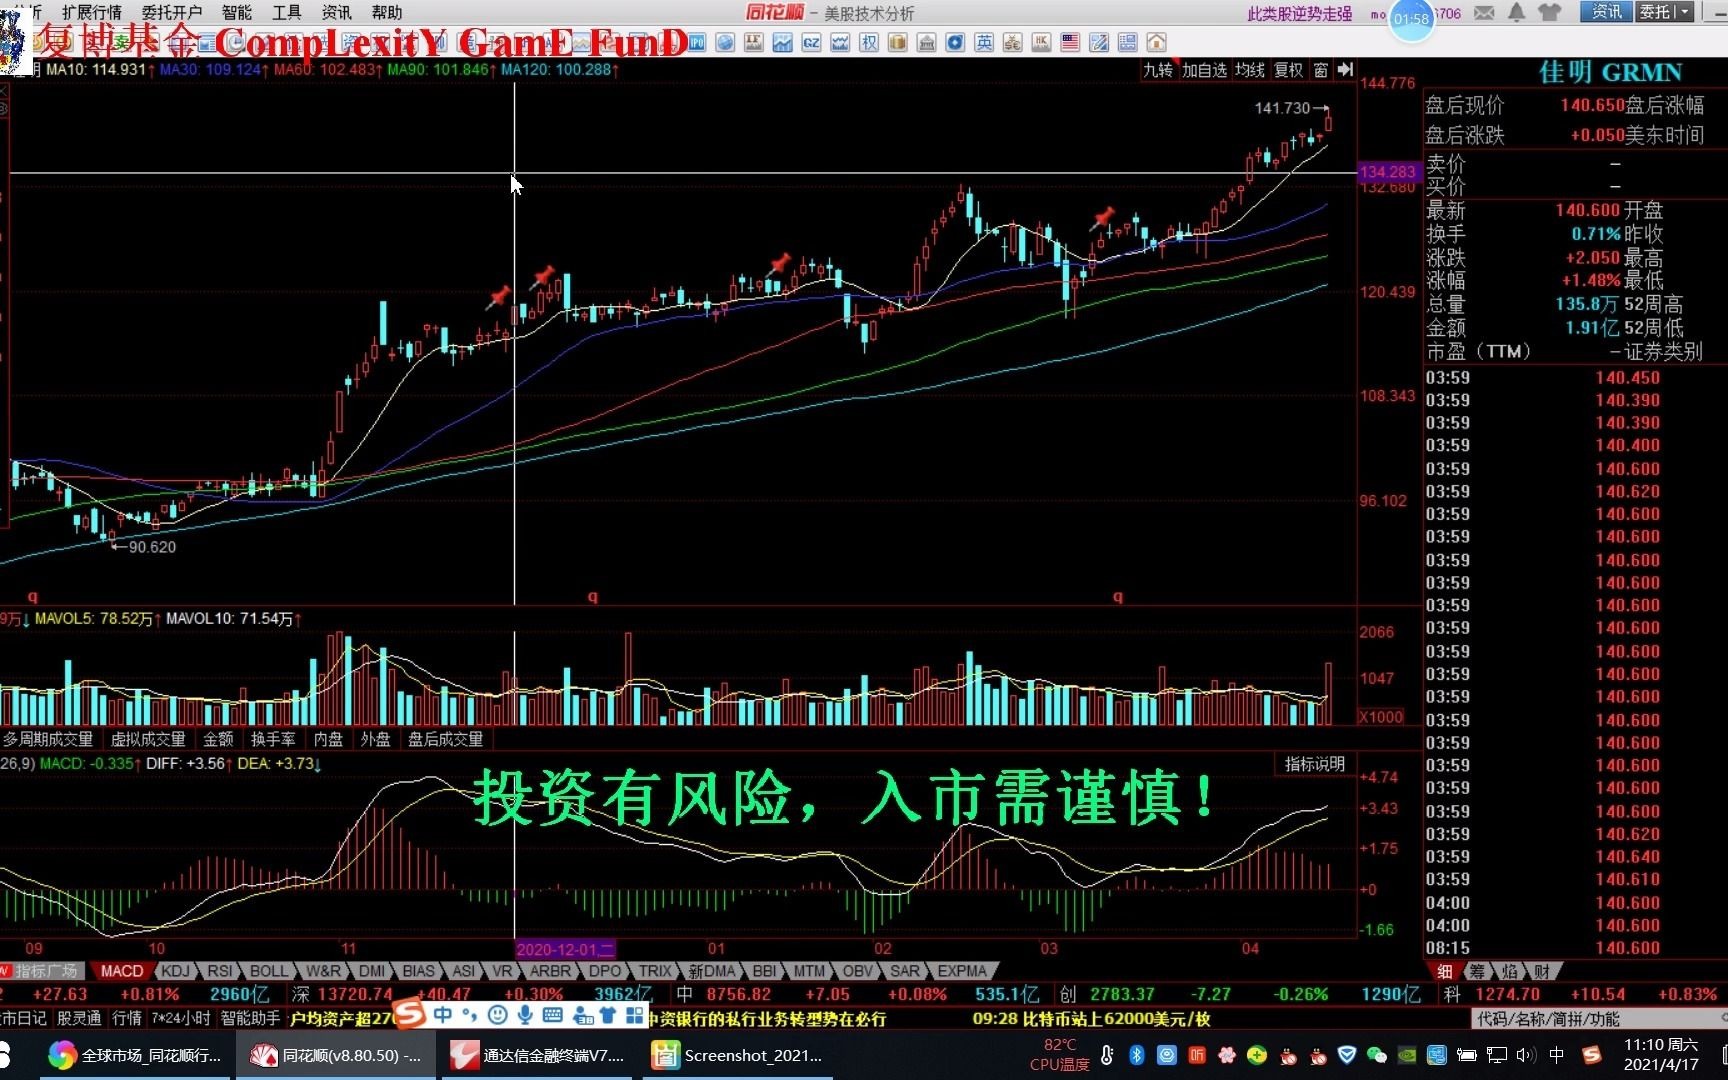Open the bank building toolbar icon
The height and width of the screenshot is (1080, 1728).
[x=927, y=42]
